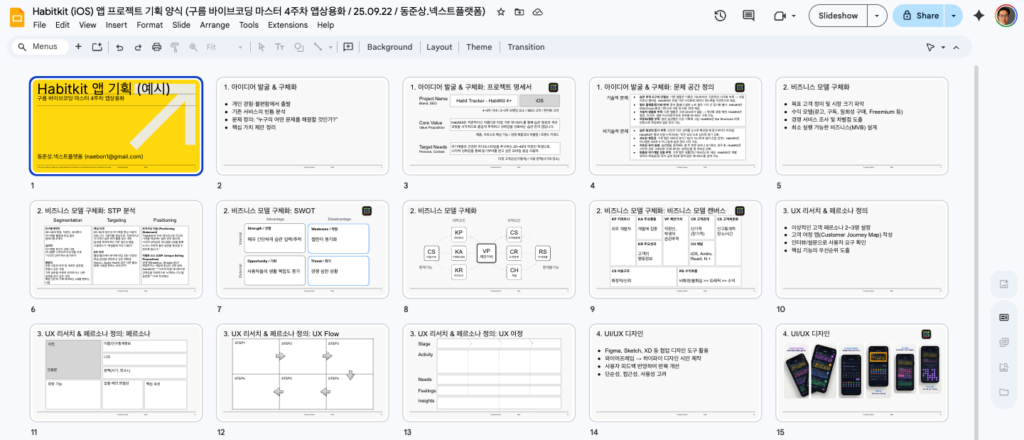Open the comments panel icon

(750, 16)
